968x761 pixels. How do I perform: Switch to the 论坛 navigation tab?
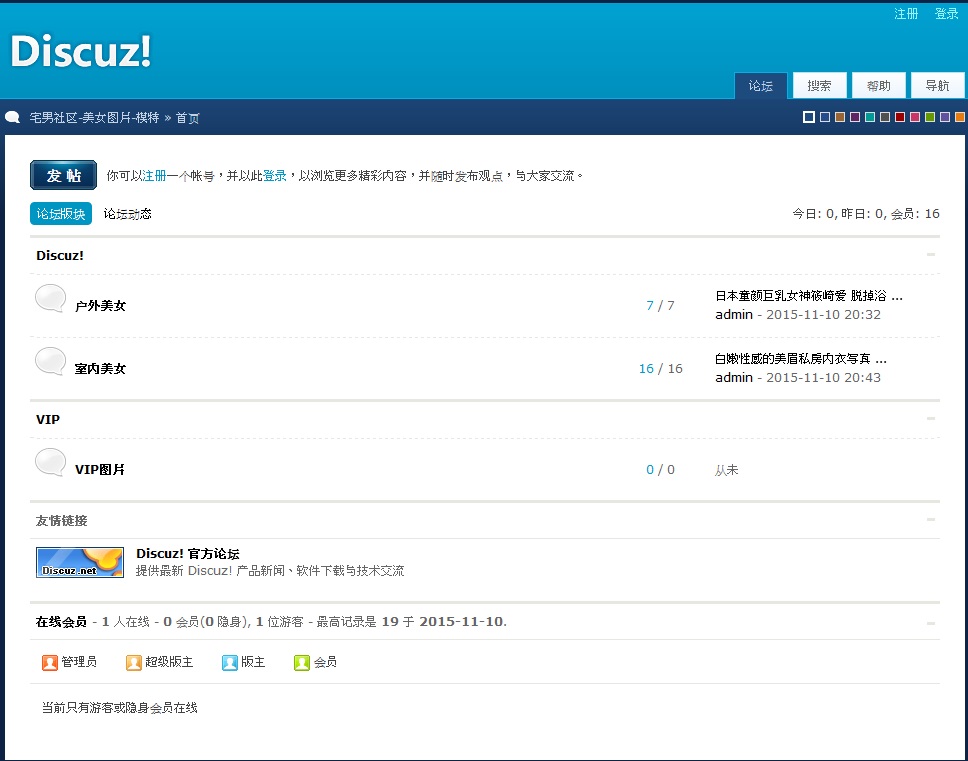click(x=761, y=86)
